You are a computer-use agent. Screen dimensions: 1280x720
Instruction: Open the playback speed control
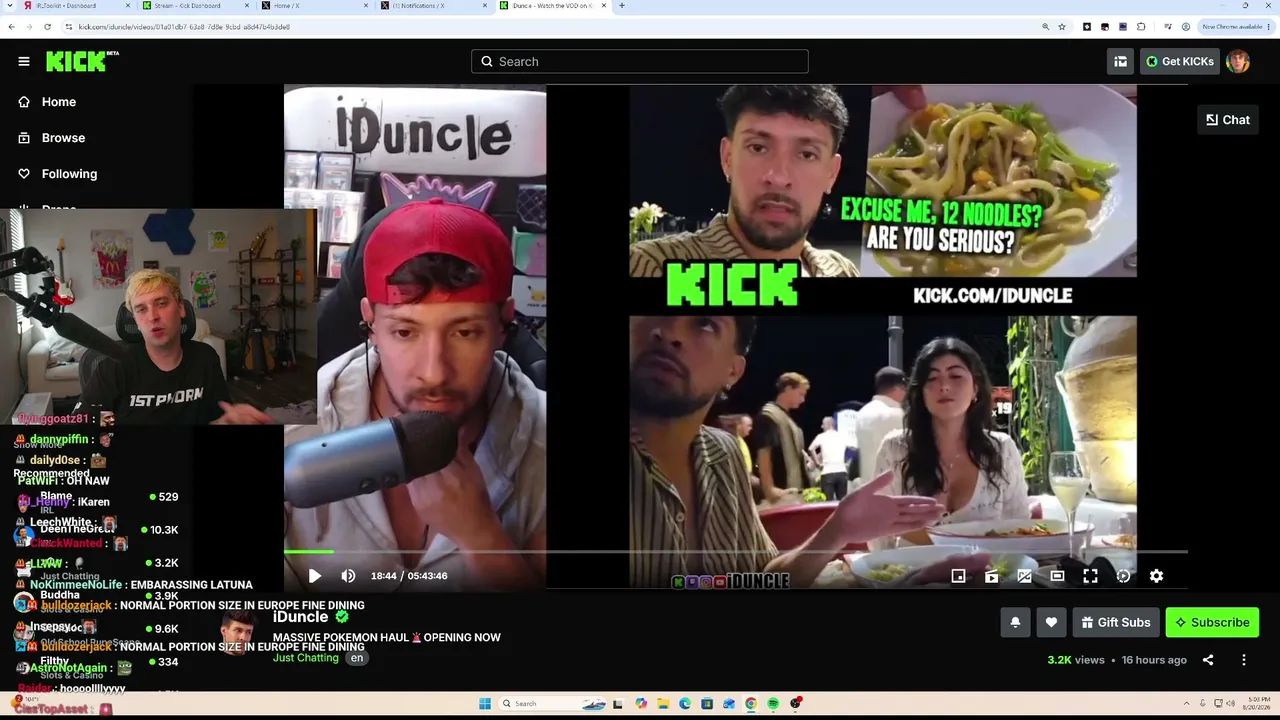[1123, 576]
